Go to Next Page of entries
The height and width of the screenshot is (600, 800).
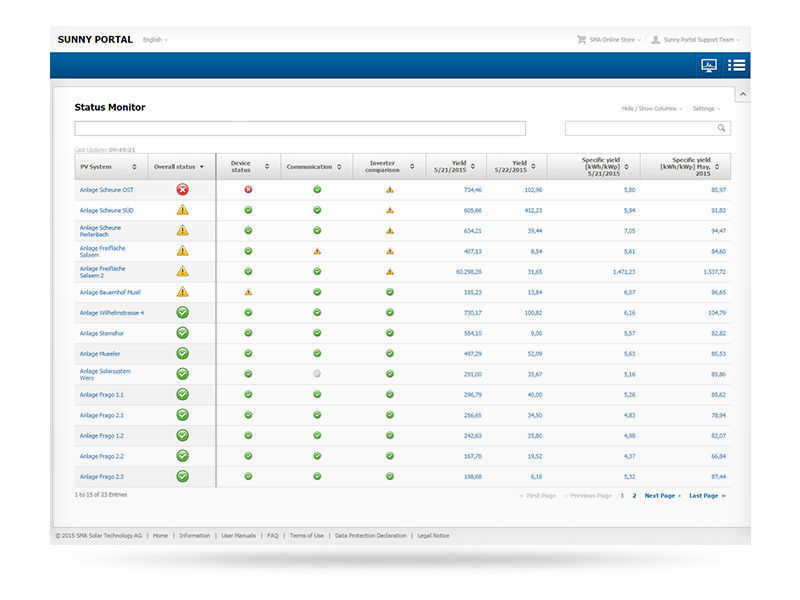tap(662, 496)
